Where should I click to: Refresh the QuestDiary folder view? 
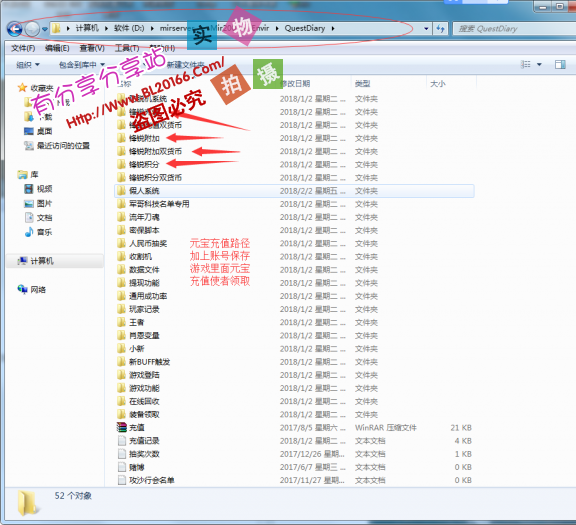pos(440,28)
